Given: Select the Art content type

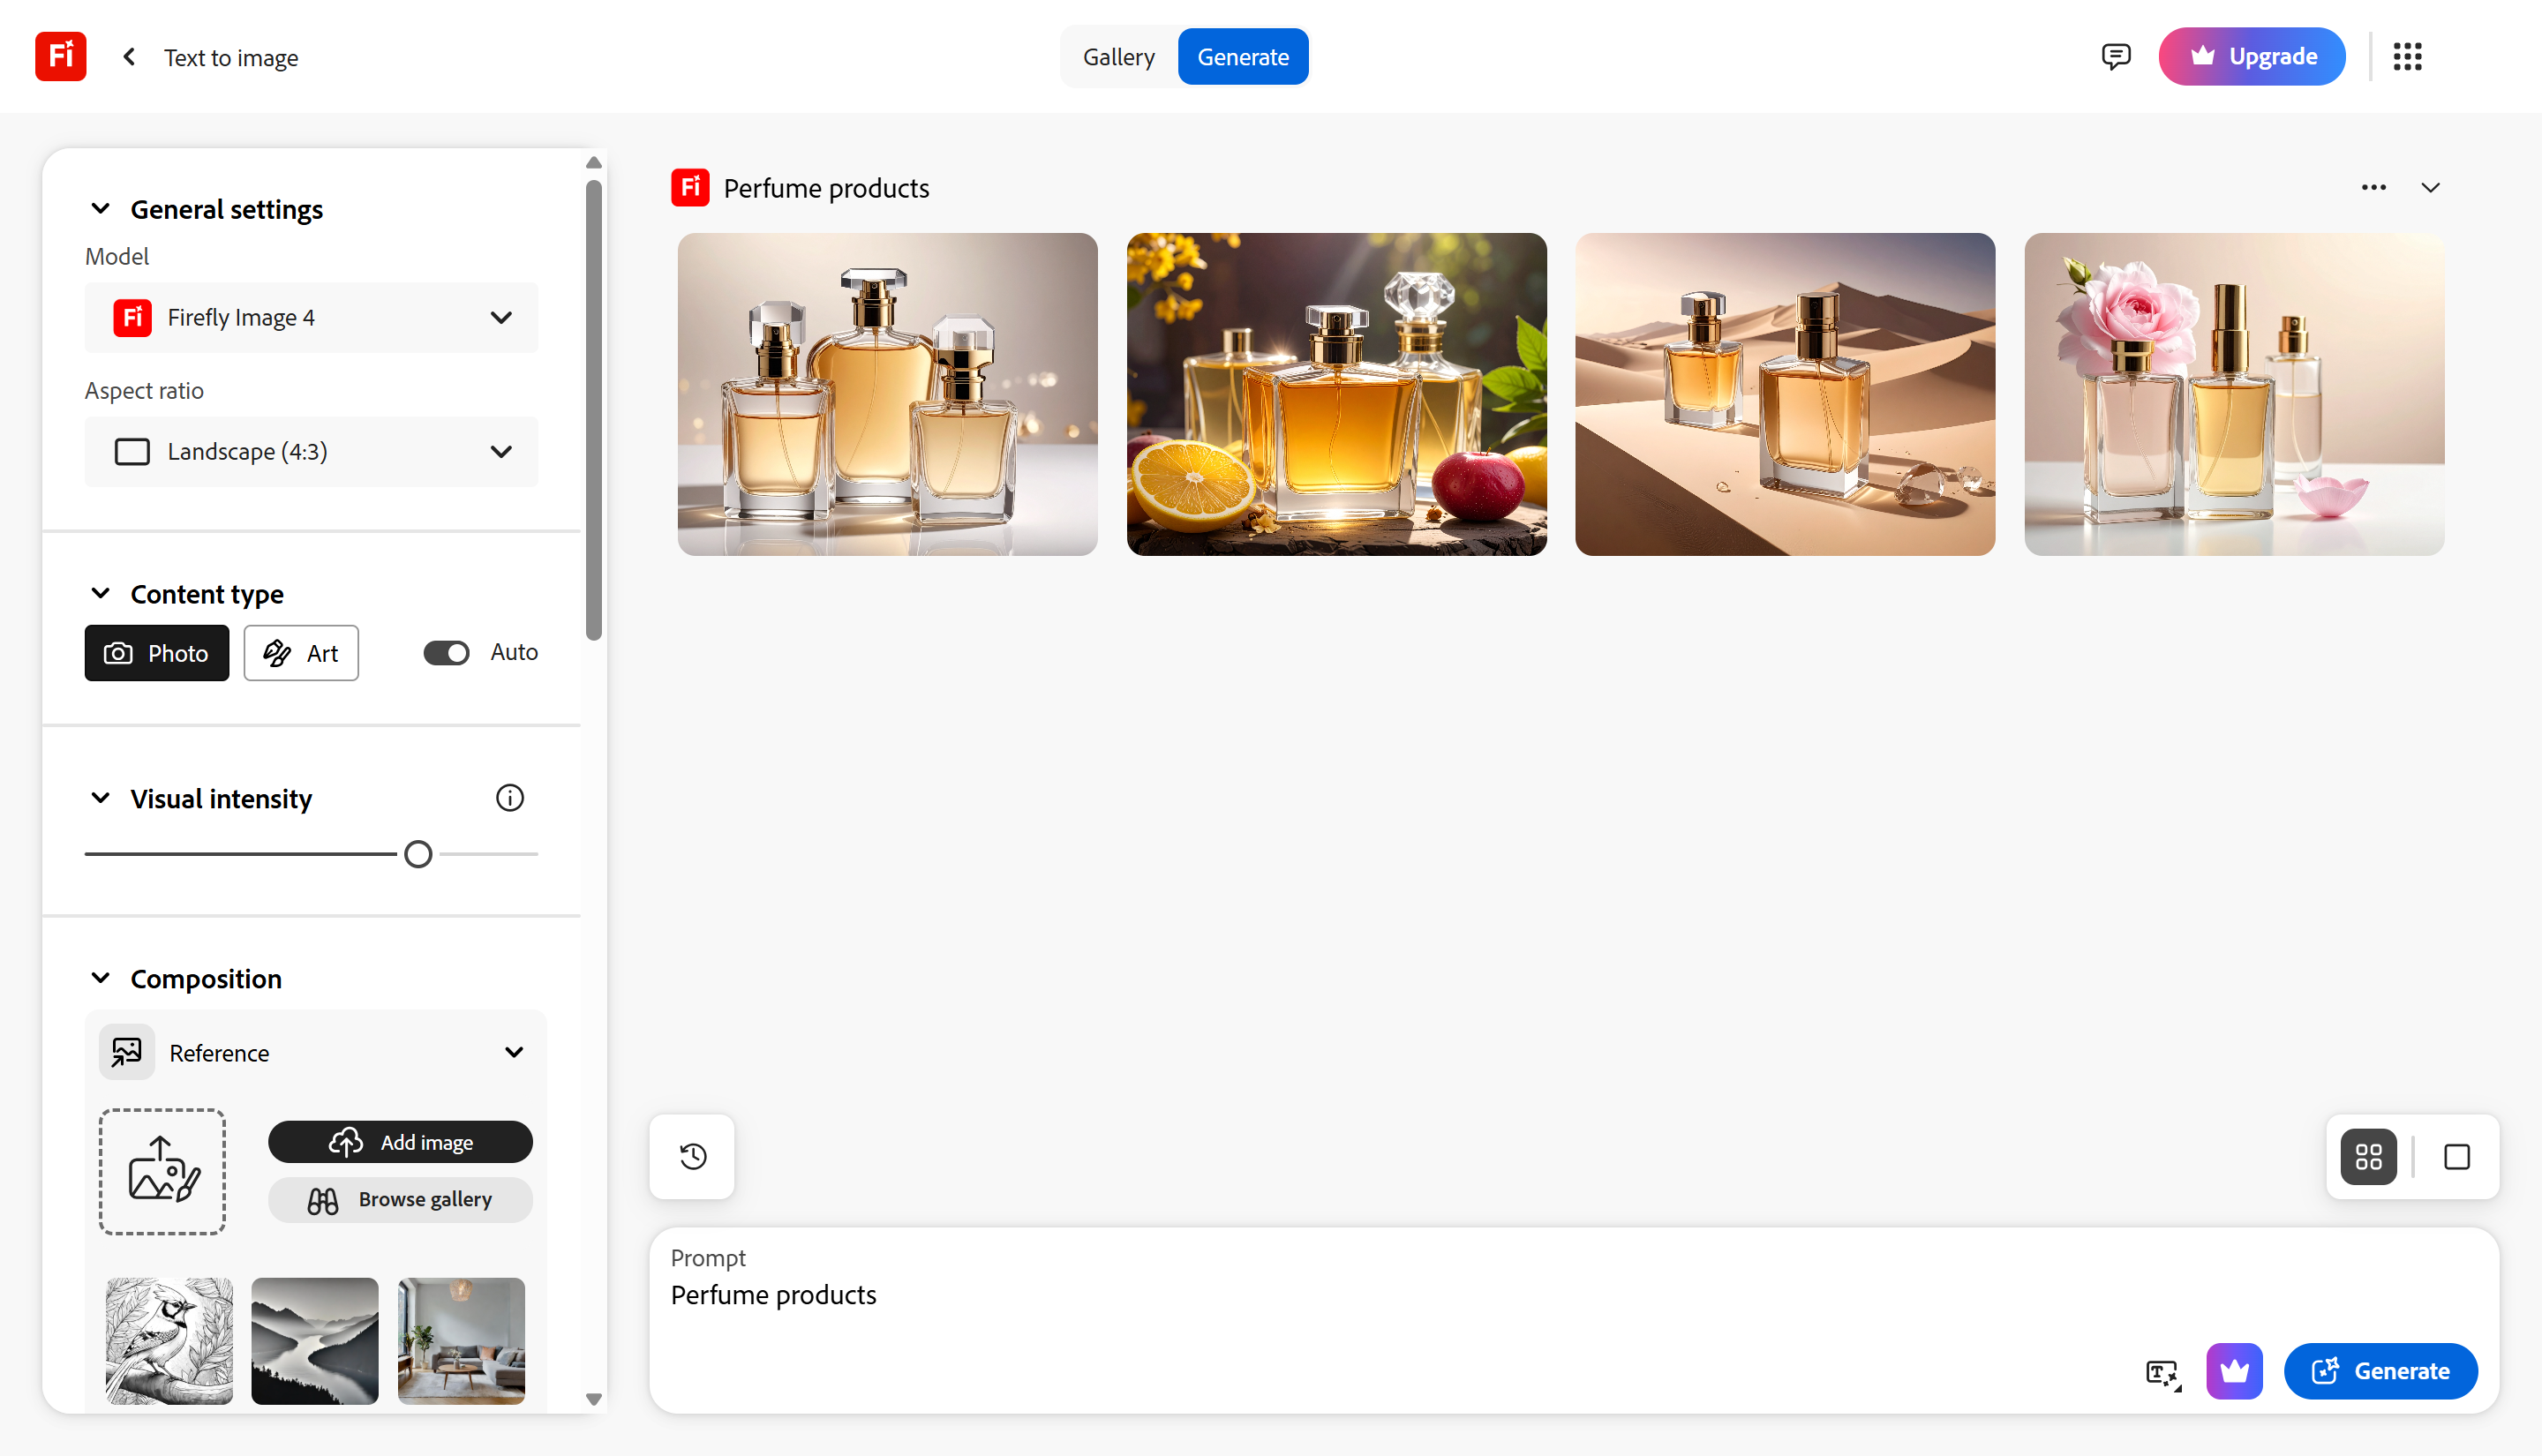Looking at the screenshot, I should (300, 652).
